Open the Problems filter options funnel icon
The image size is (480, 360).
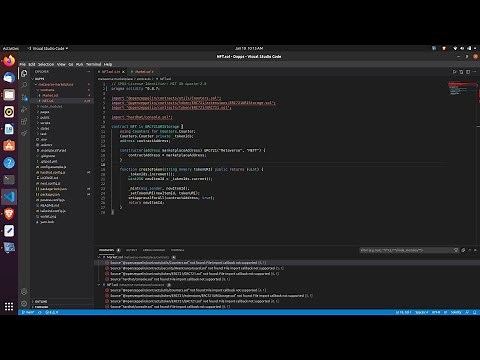tap(456, 250)
